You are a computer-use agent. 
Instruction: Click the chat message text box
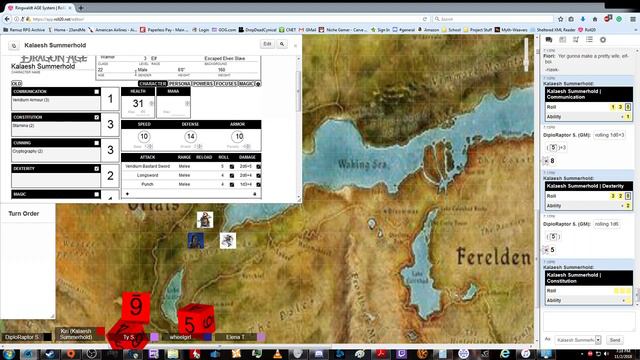click(x=589, y=322)
